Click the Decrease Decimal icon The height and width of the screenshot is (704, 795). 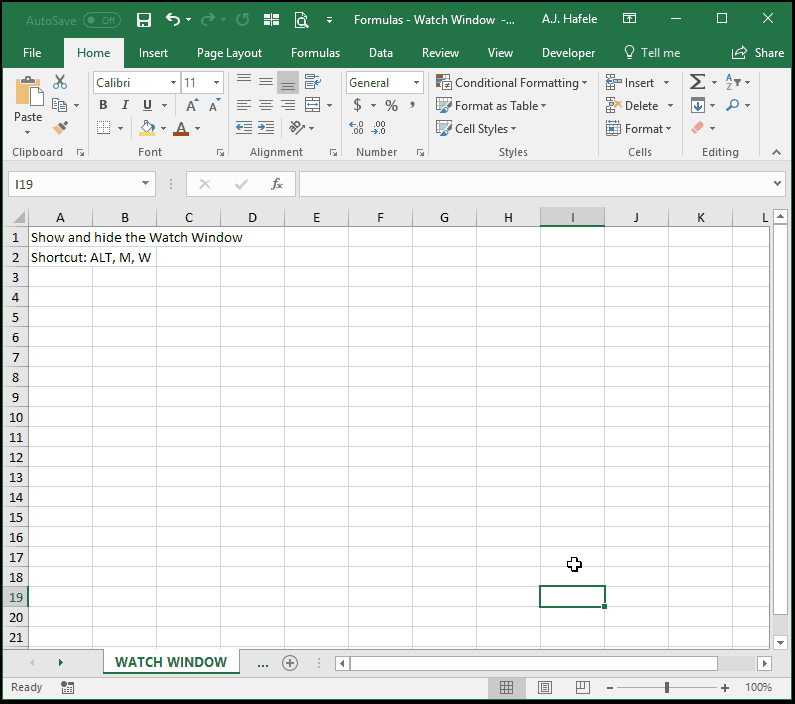coord(379,128)
